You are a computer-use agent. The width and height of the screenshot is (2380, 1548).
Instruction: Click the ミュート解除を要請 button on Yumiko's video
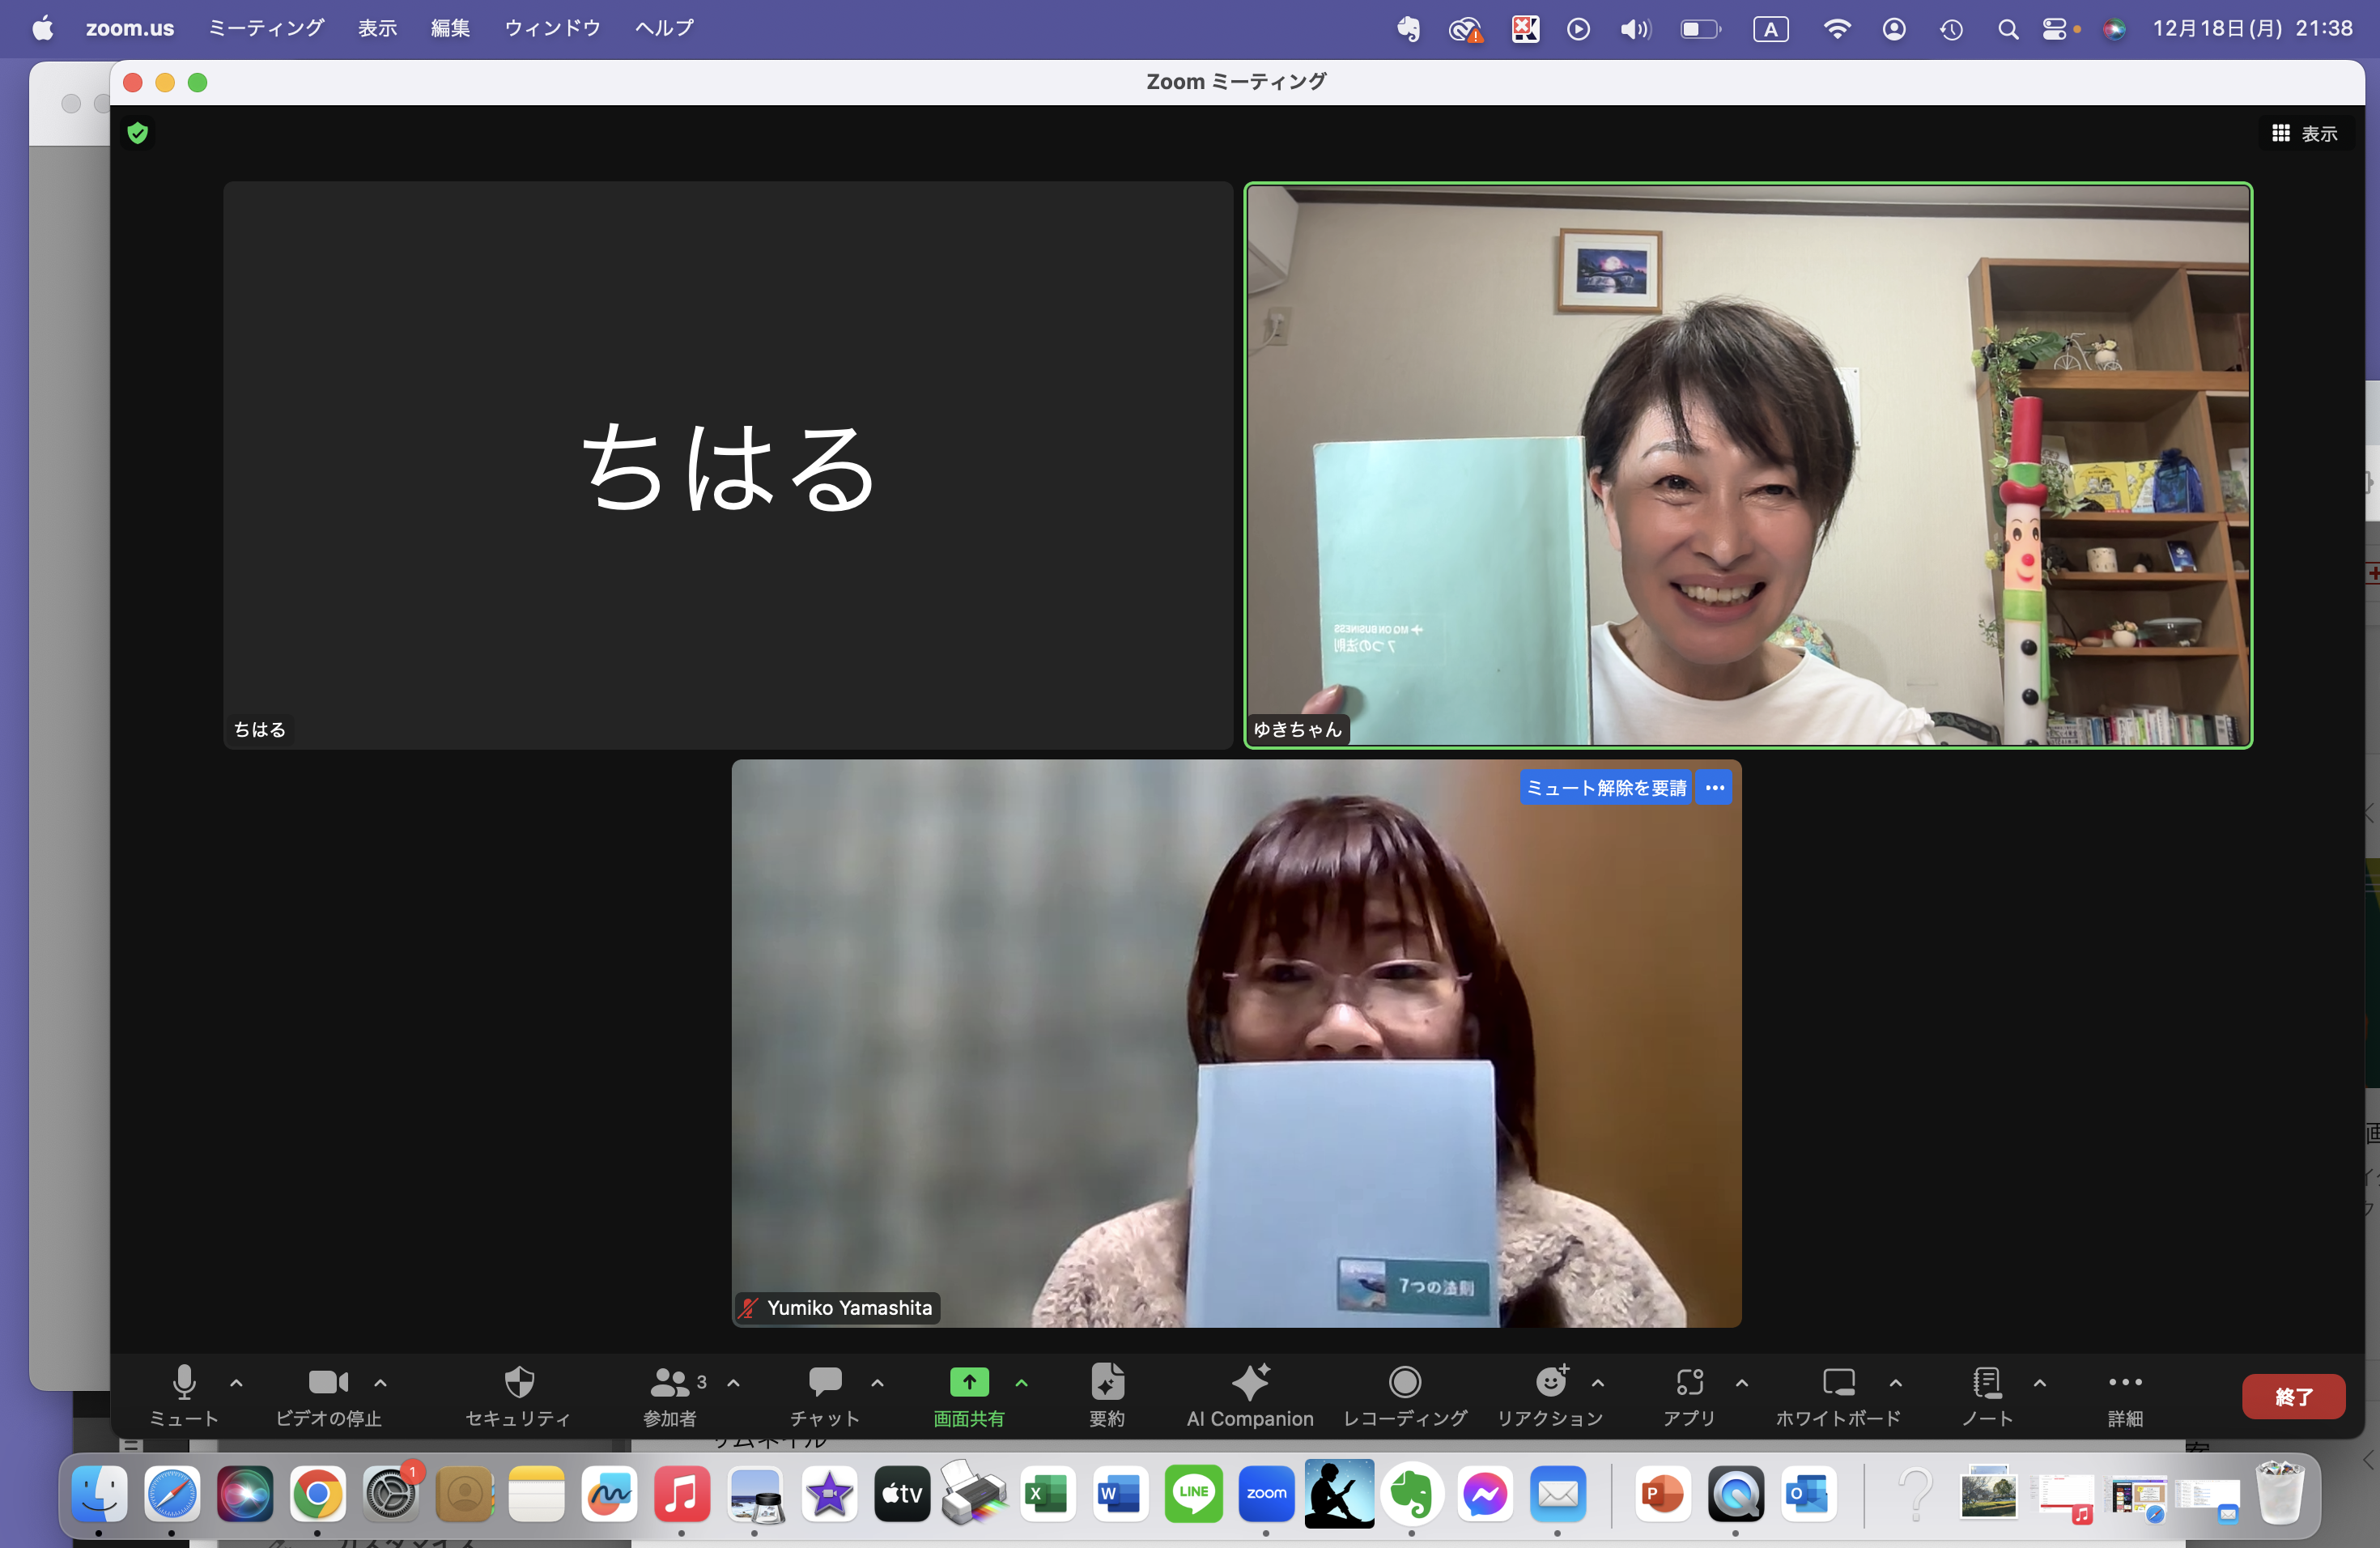[1606, 788]
